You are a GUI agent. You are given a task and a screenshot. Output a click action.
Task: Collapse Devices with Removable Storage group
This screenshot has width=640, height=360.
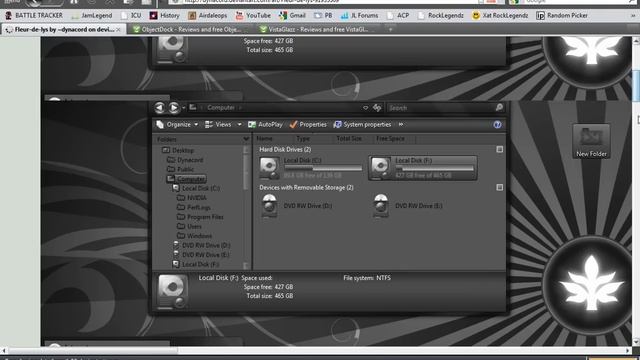tap(500, 187)
